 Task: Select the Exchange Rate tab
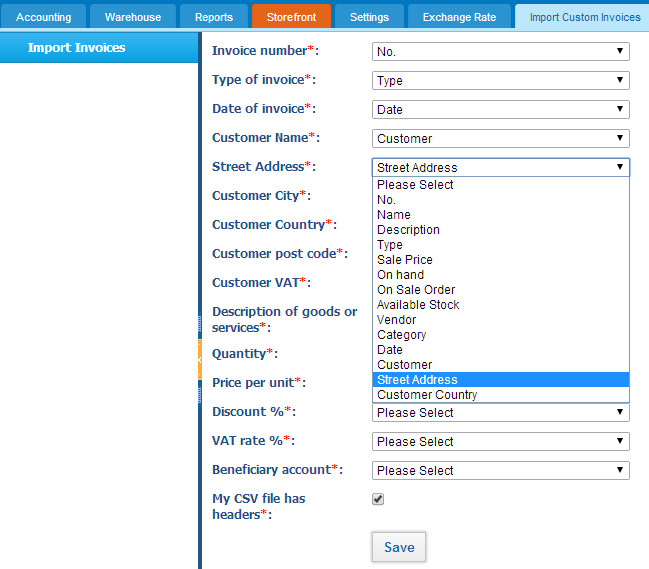click(459, 17)
